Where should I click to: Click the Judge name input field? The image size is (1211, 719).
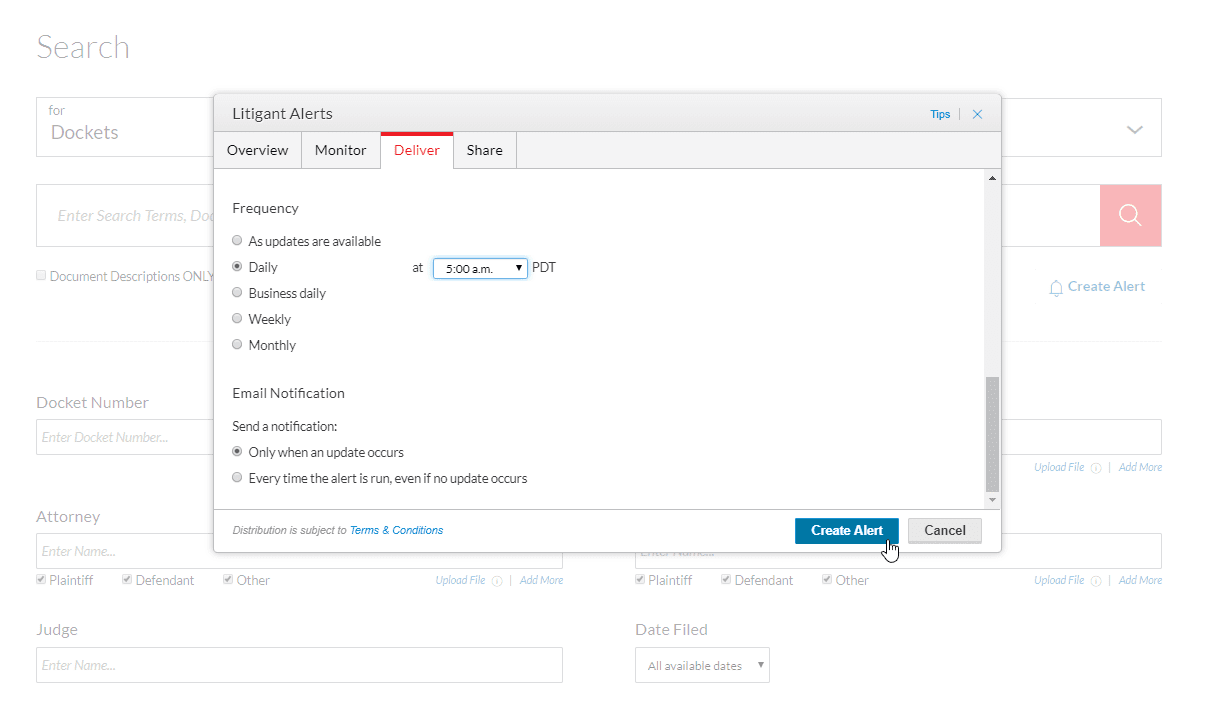pos(299,665)
